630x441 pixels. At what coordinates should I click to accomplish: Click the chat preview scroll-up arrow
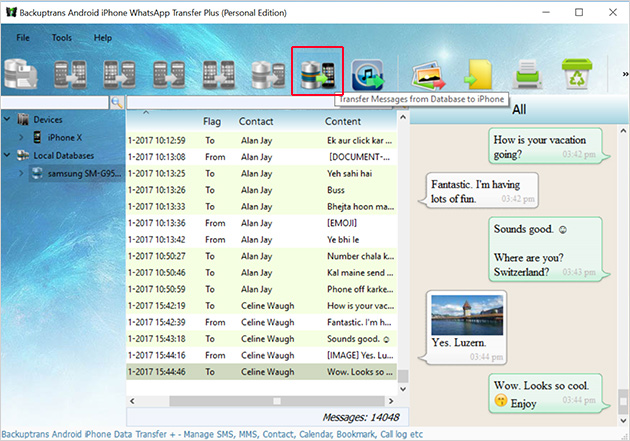pyautogui.click(x=623, y=131)
